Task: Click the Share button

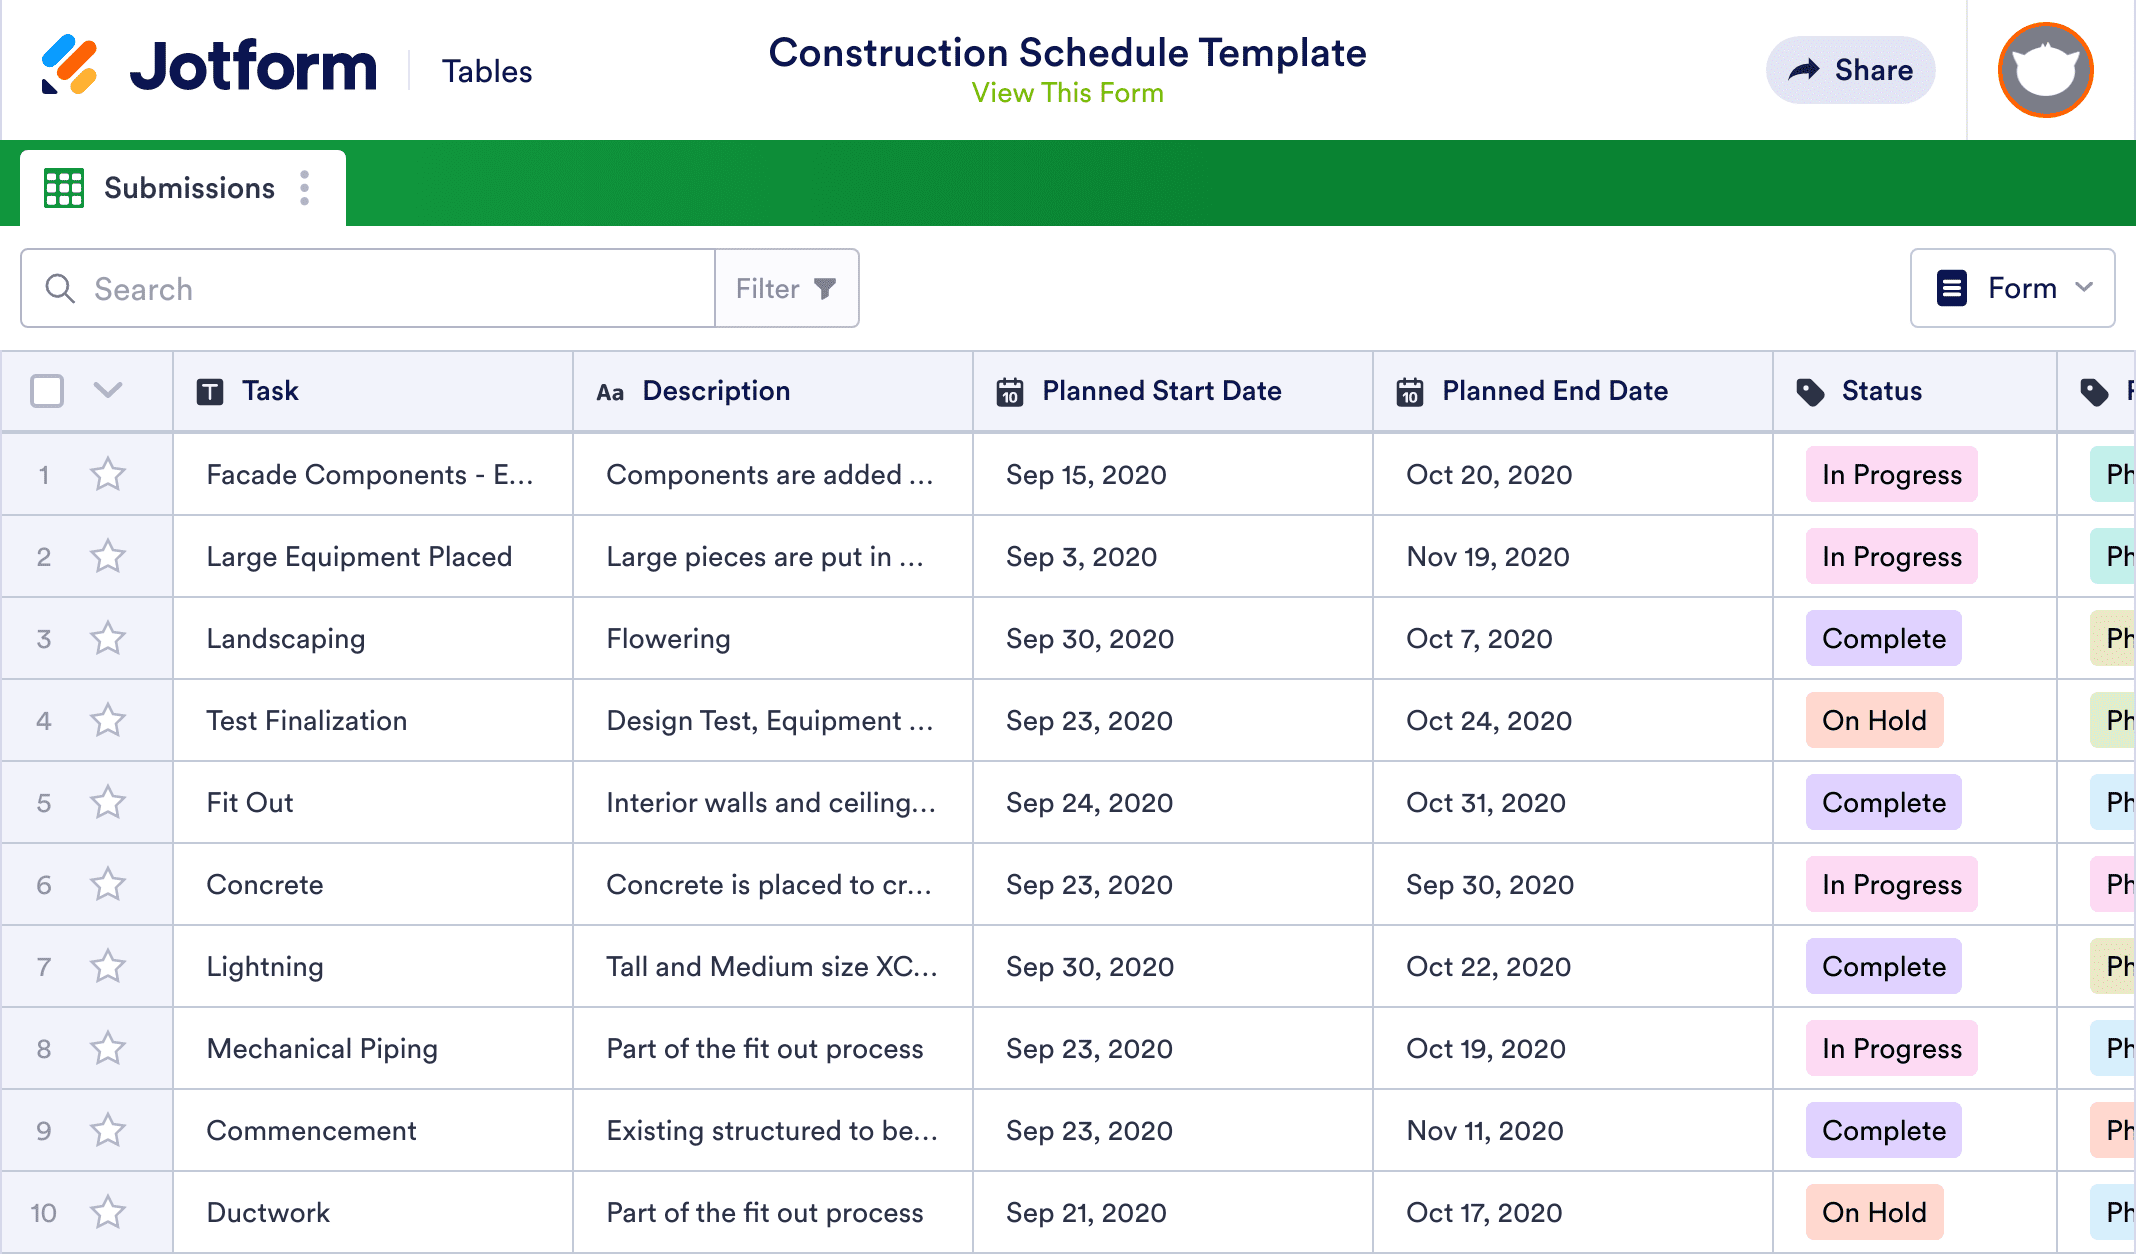Action: pos(1850,70)
